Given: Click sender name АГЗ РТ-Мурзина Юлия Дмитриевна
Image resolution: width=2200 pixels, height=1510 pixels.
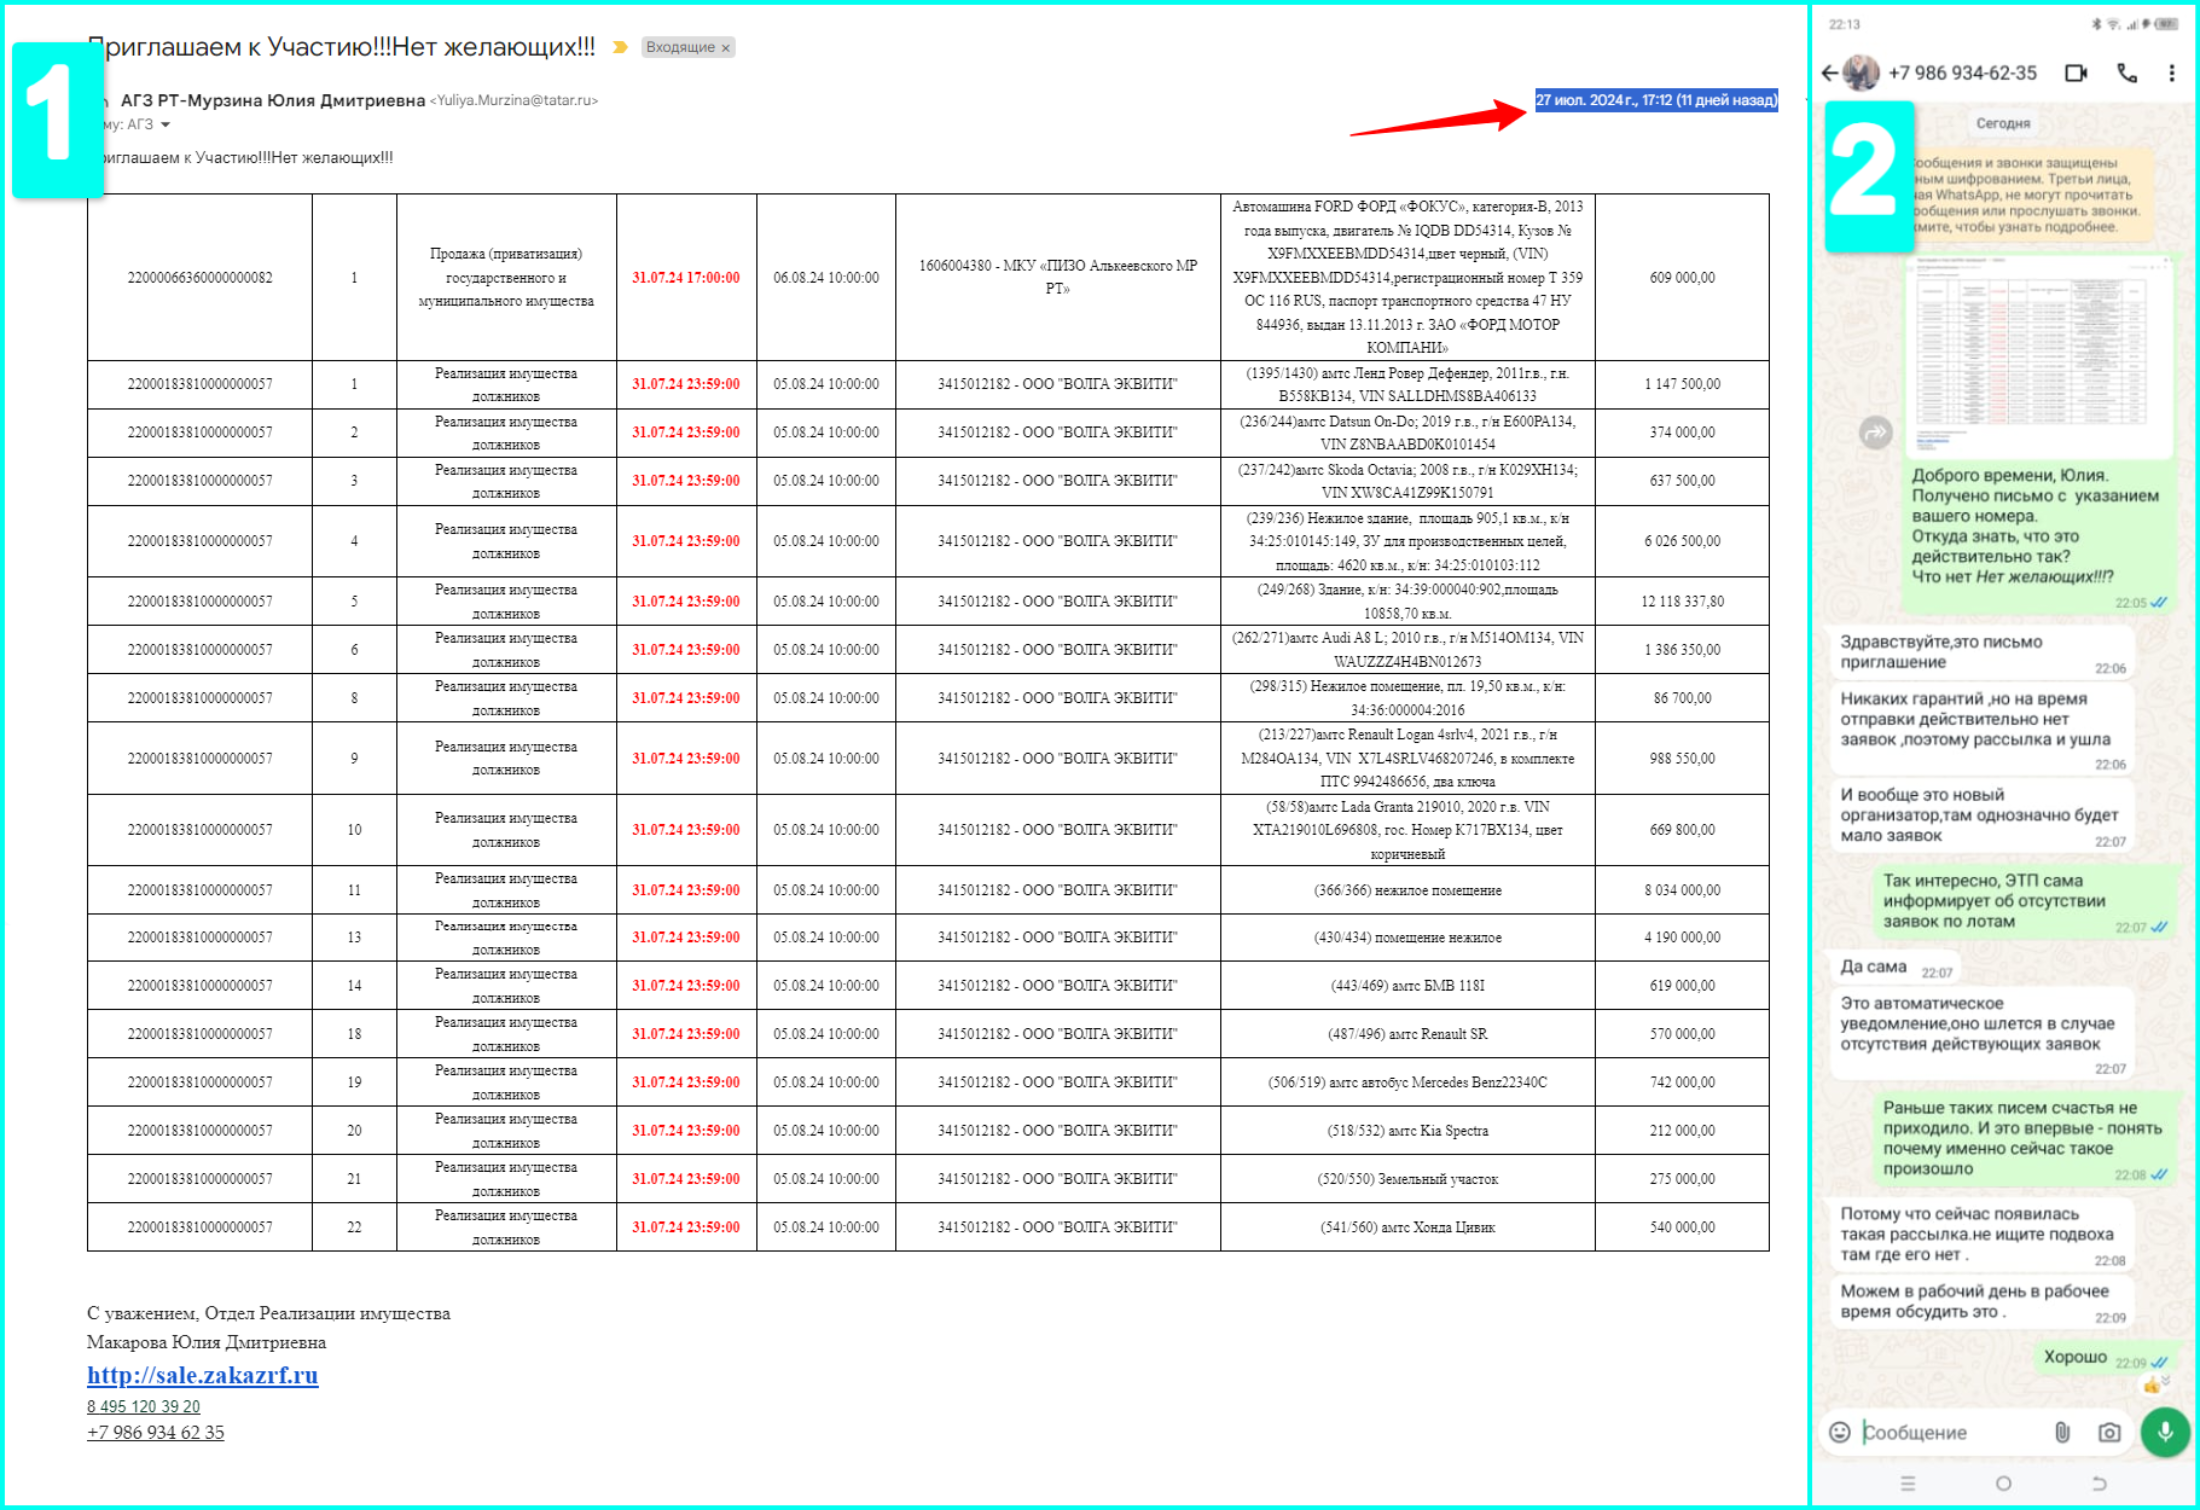Looking at the screenshot, I should click(x=273, y=100).
